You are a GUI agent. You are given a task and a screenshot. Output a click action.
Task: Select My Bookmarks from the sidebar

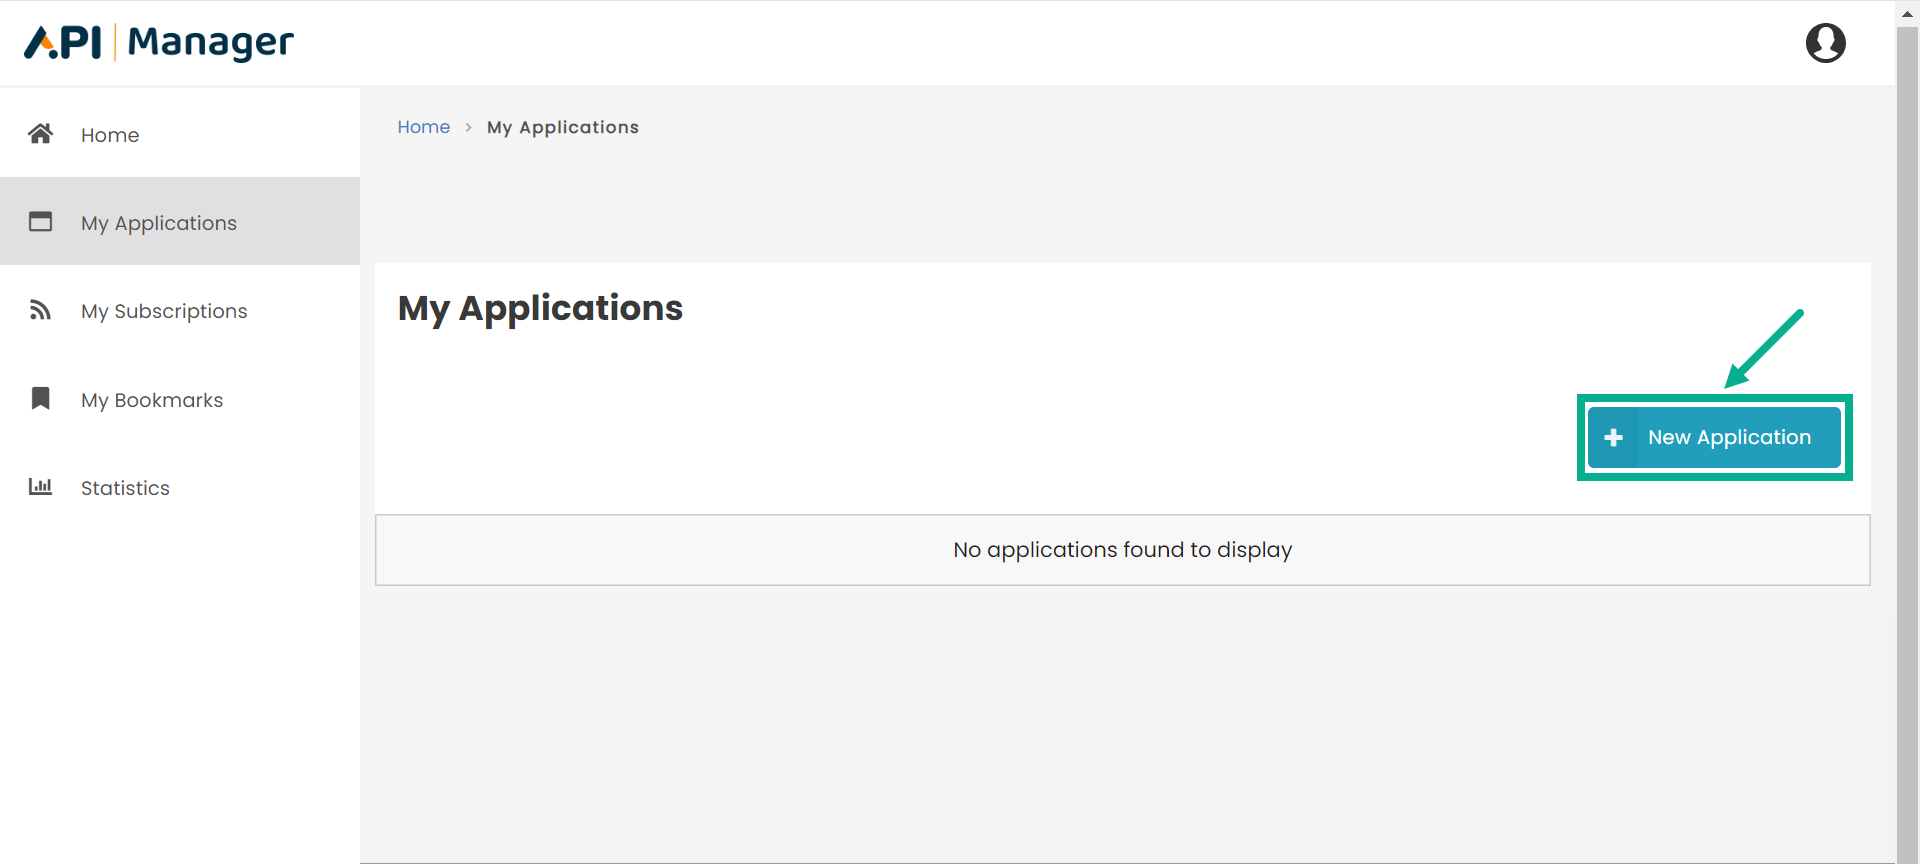(151, 399)
